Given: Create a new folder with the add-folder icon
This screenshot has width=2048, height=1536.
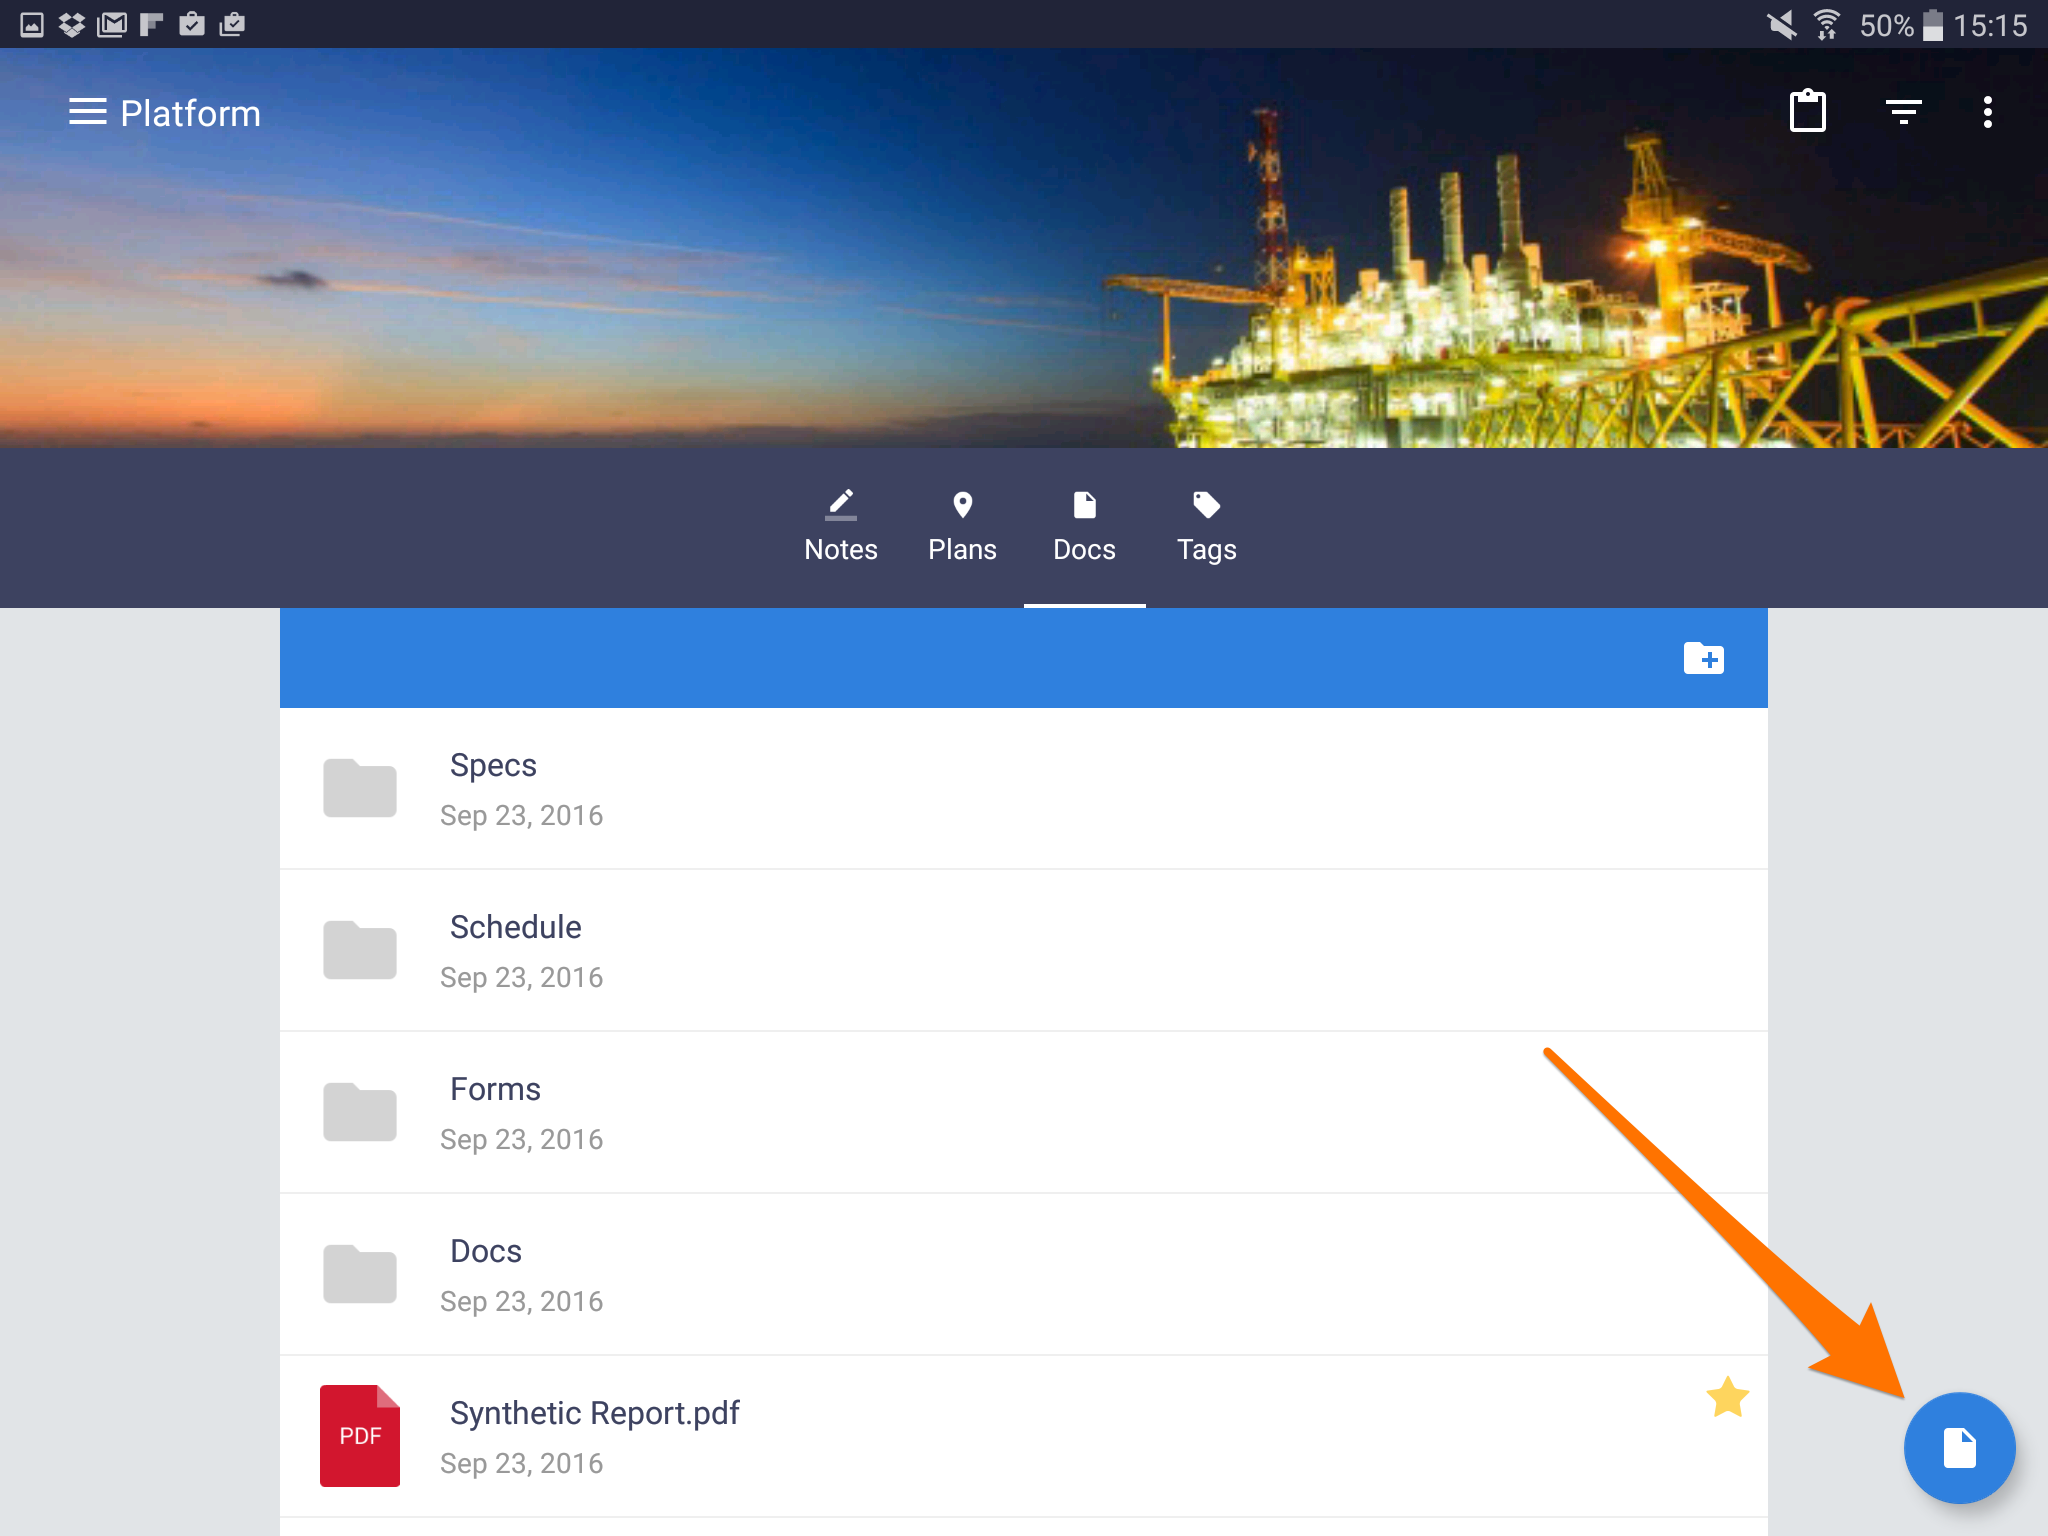Looking at the screenshot, I should click(x=1703, y=658).
